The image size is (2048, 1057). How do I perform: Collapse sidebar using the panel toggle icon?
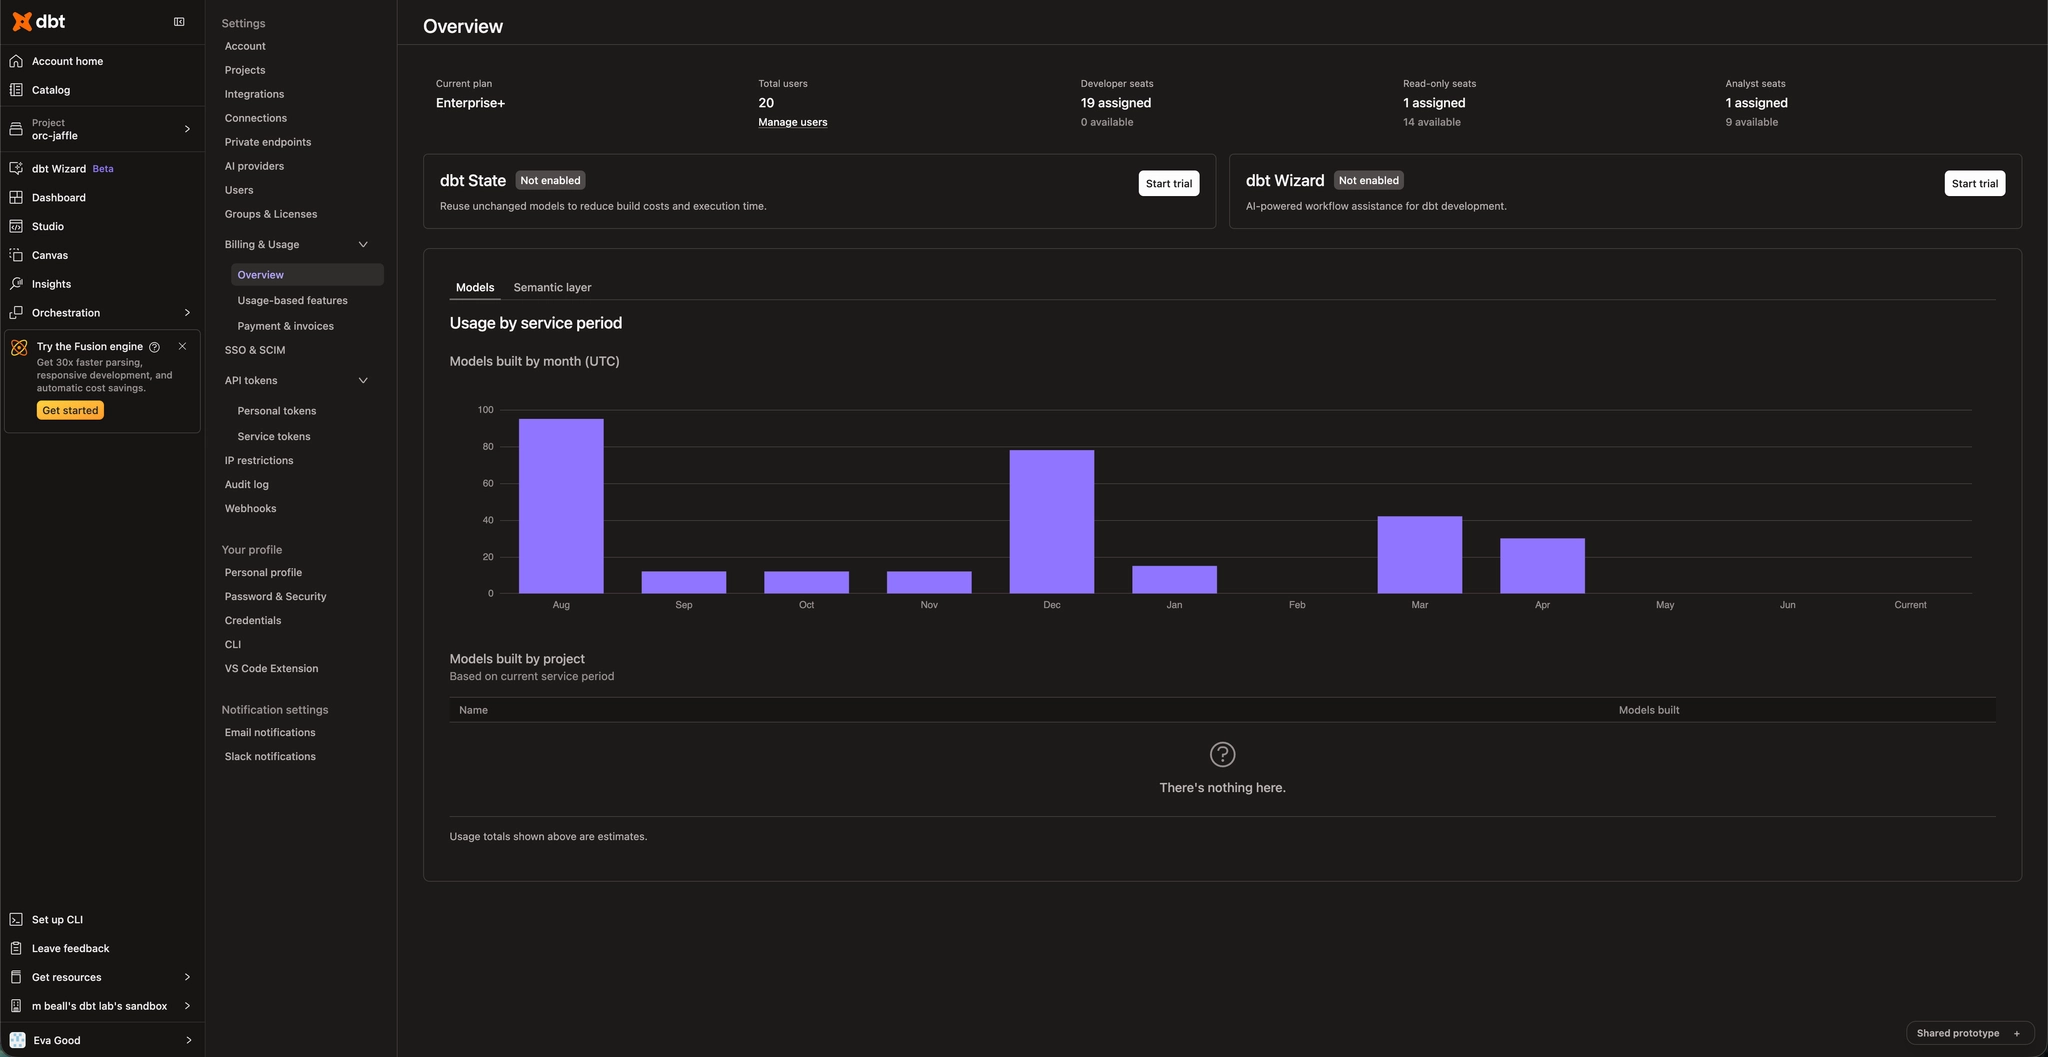tap(179, 21)
